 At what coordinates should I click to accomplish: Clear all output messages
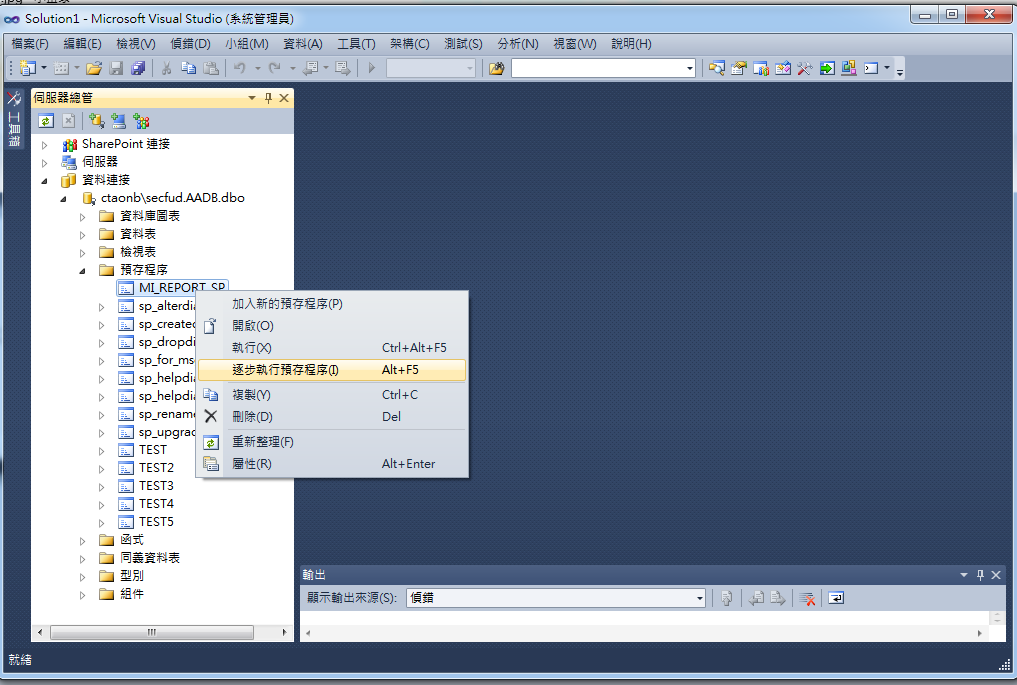[x=806, y=597]
